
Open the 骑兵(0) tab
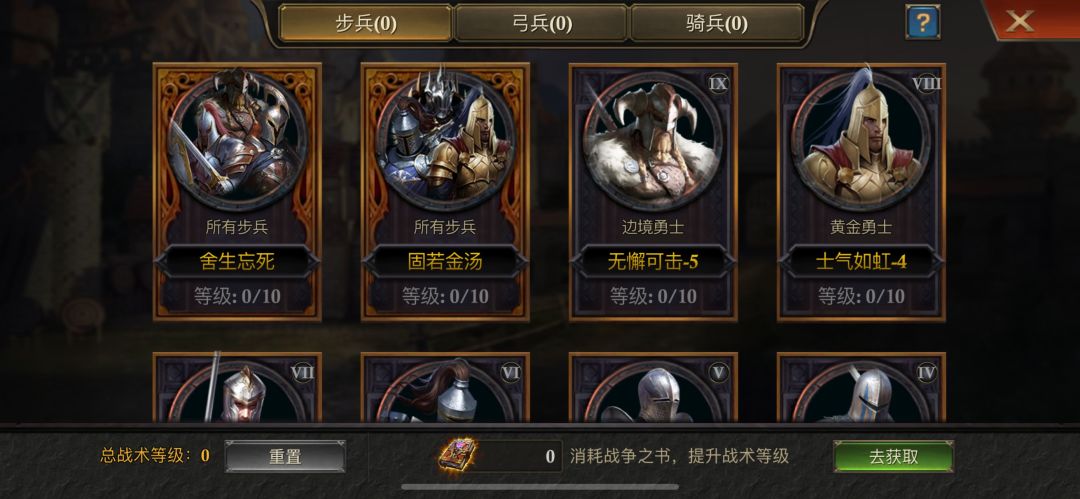click(x=717, y=23)
